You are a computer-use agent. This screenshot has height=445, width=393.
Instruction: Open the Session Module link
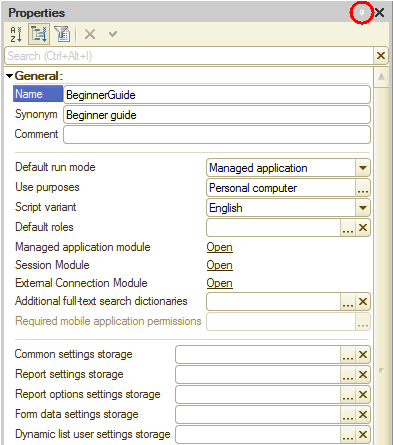click(219, 265)
